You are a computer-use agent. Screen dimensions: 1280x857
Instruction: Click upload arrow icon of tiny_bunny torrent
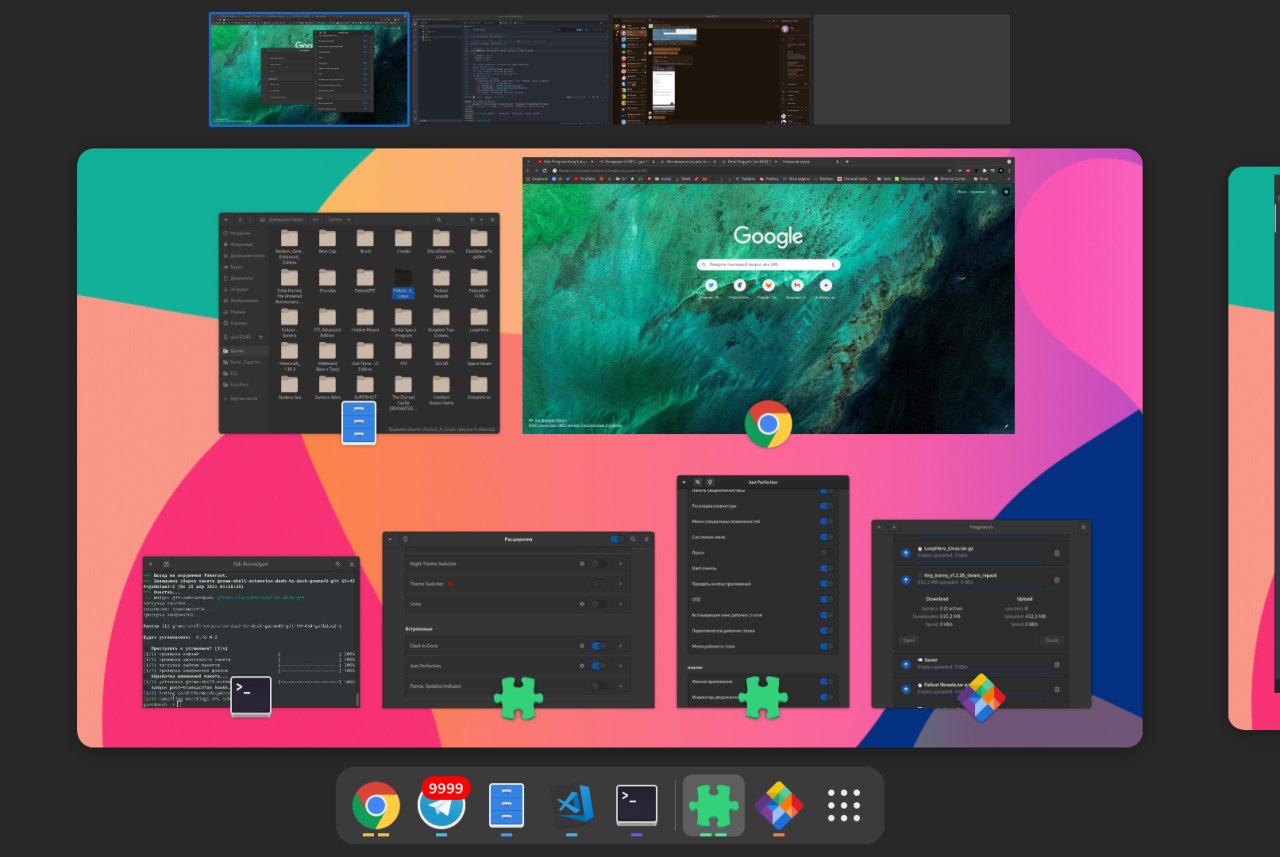906,580
